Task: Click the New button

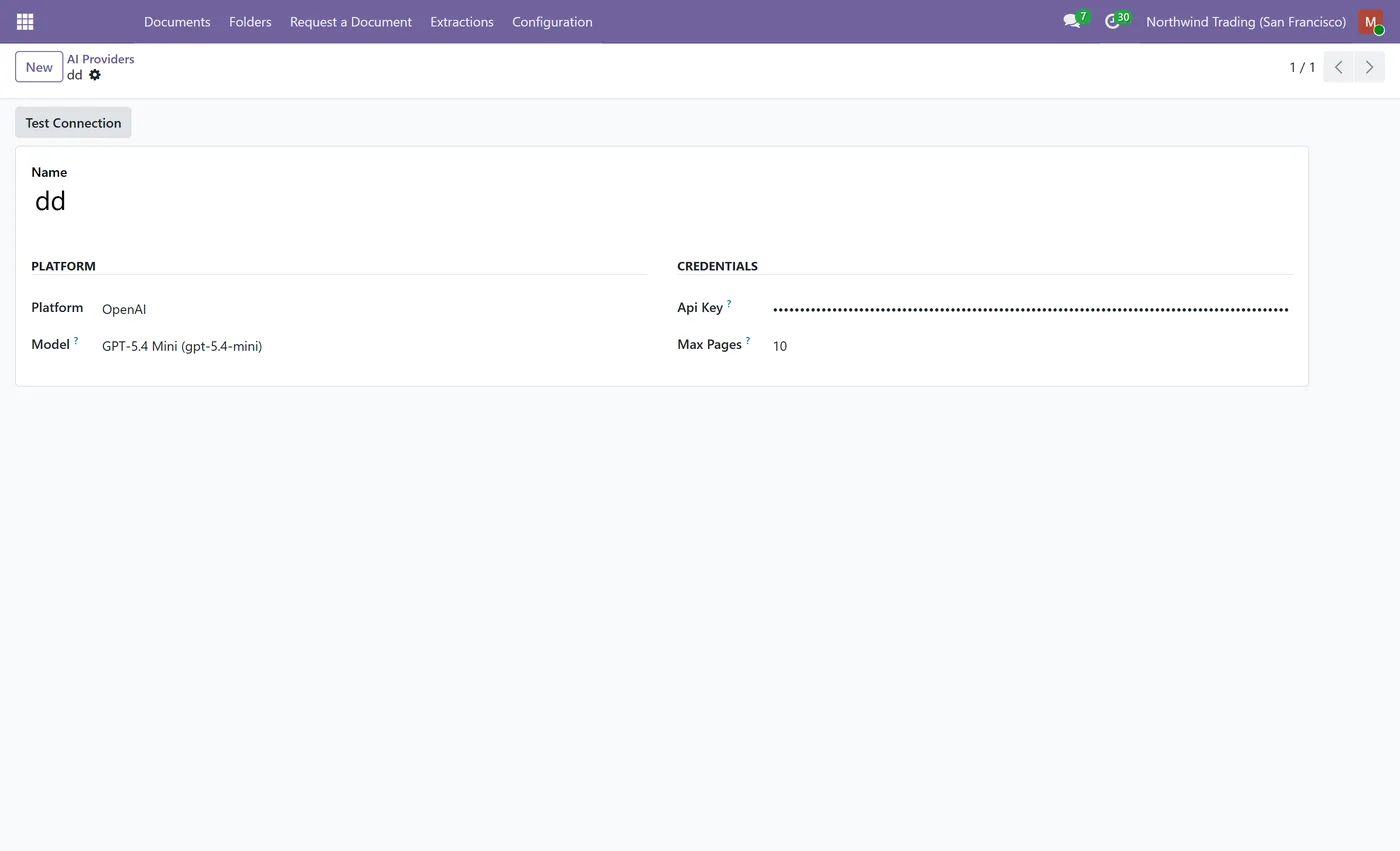Action: tap(39, 67)
